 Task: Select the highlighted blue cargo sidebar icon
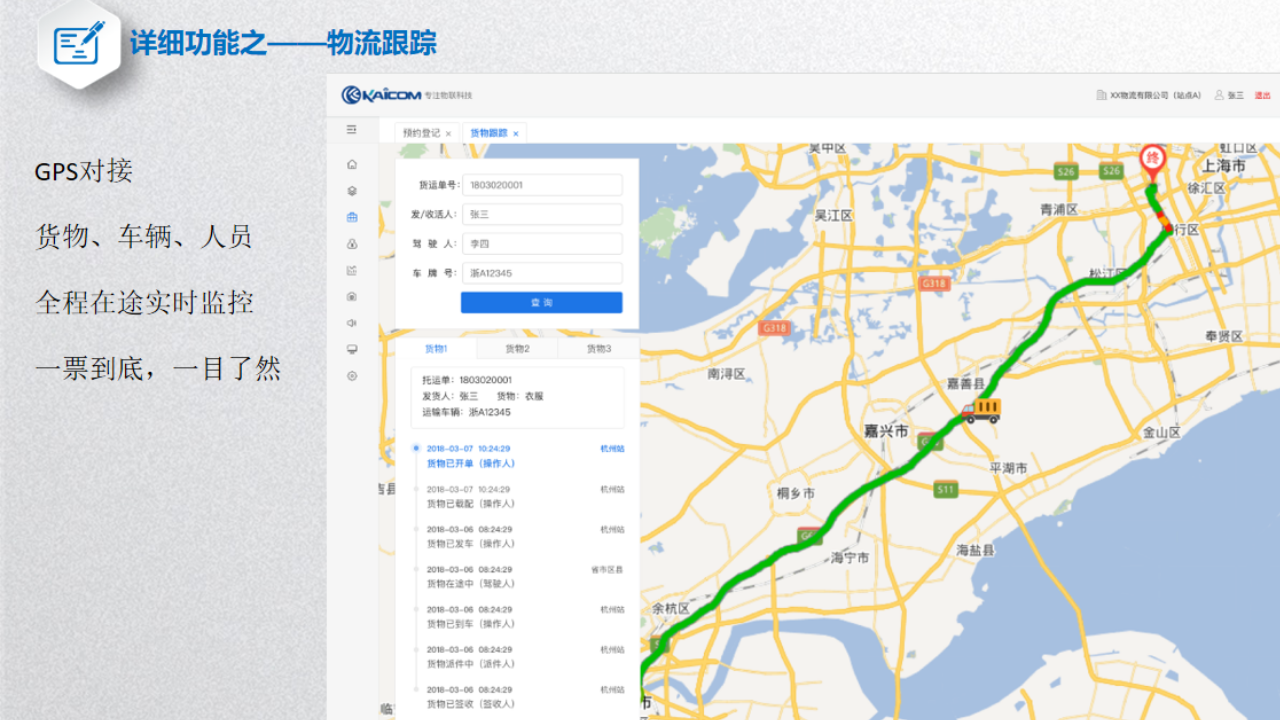click(351, 217)
